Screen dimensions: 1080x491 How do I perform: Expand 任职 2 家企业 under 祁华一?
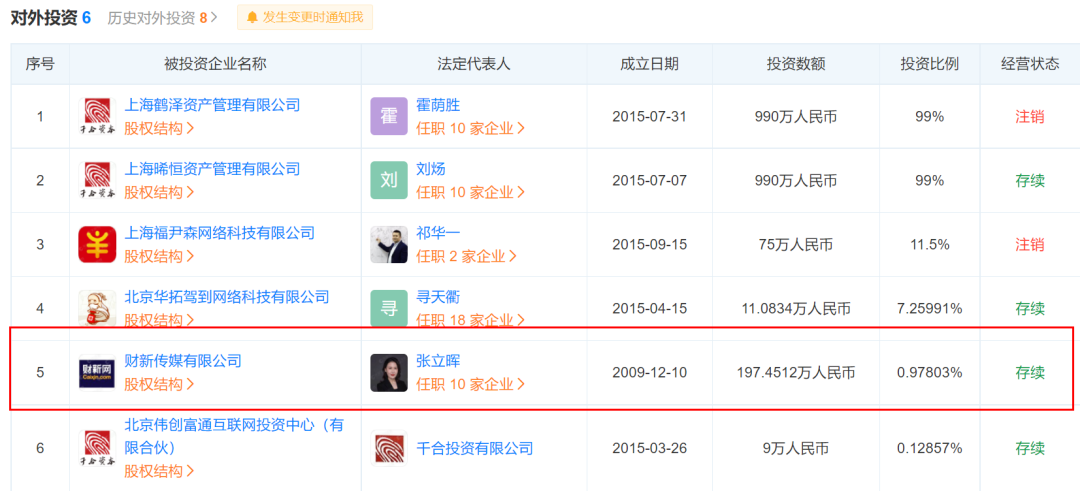coord(466,256)
